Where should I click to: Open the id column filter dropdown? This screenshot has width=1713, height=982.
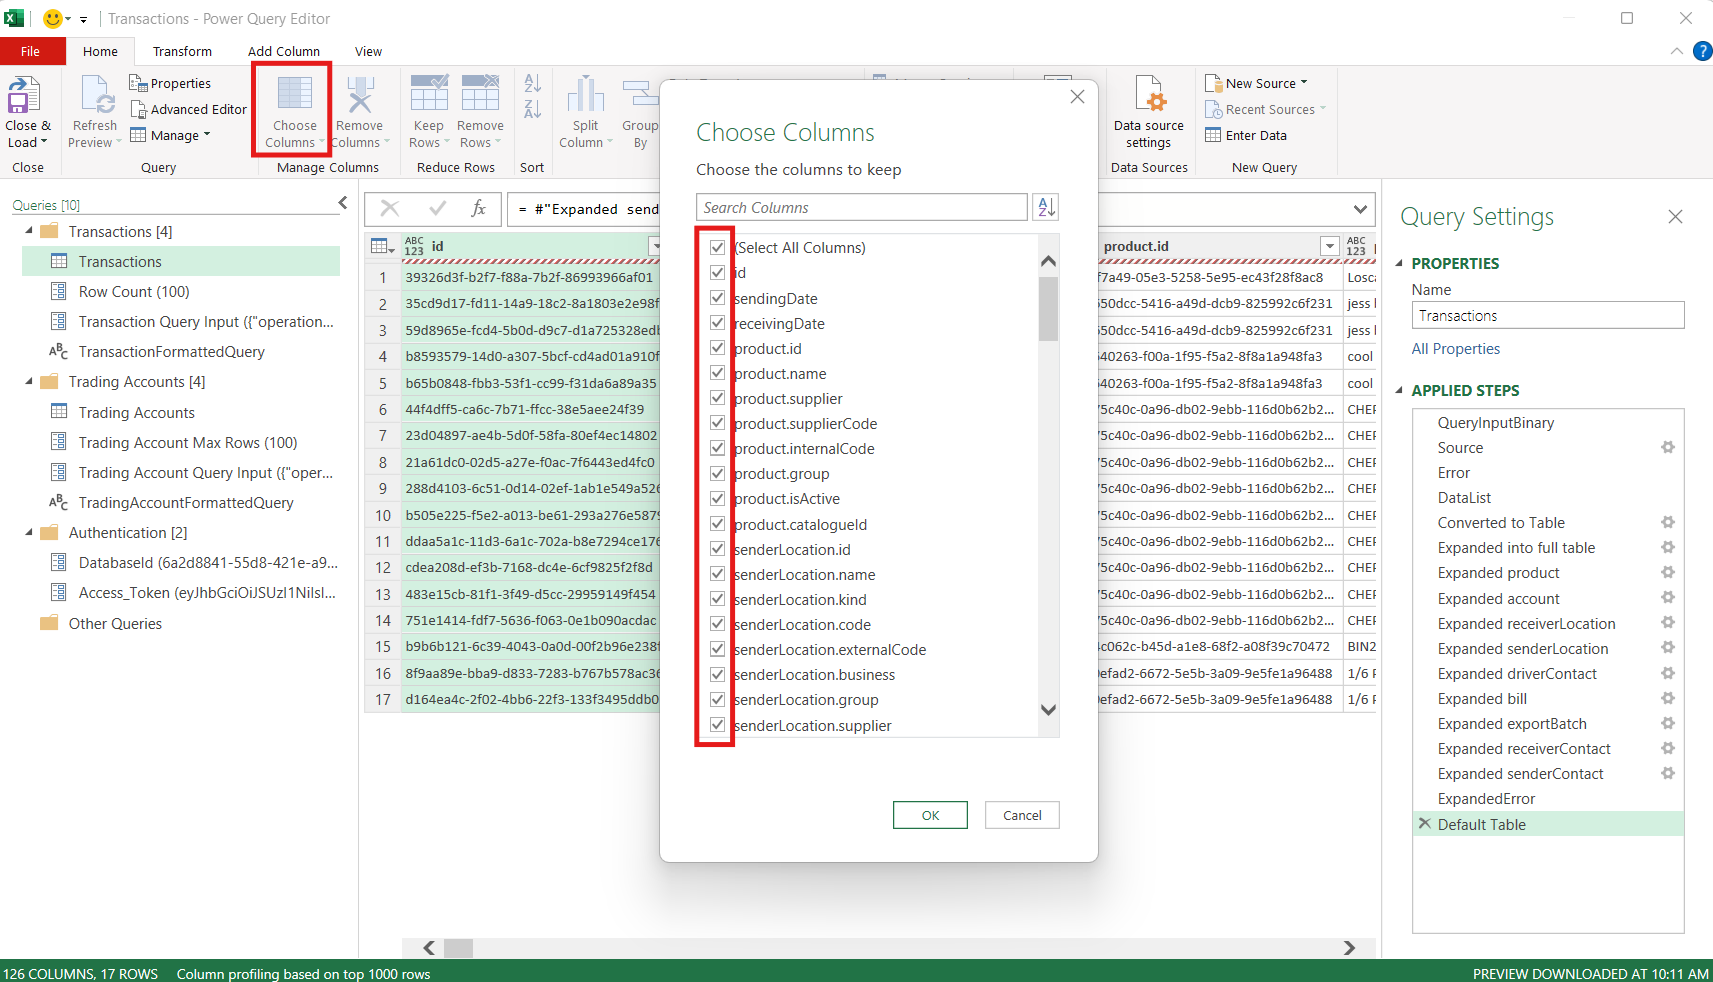[655, 245]
